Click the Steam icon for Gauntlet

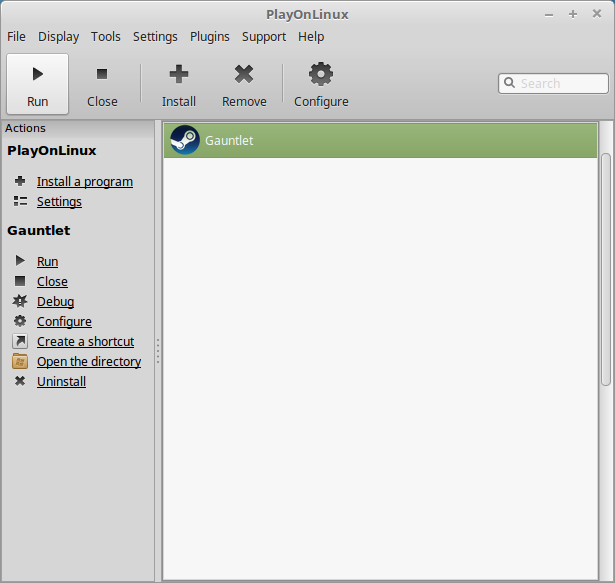185,140
